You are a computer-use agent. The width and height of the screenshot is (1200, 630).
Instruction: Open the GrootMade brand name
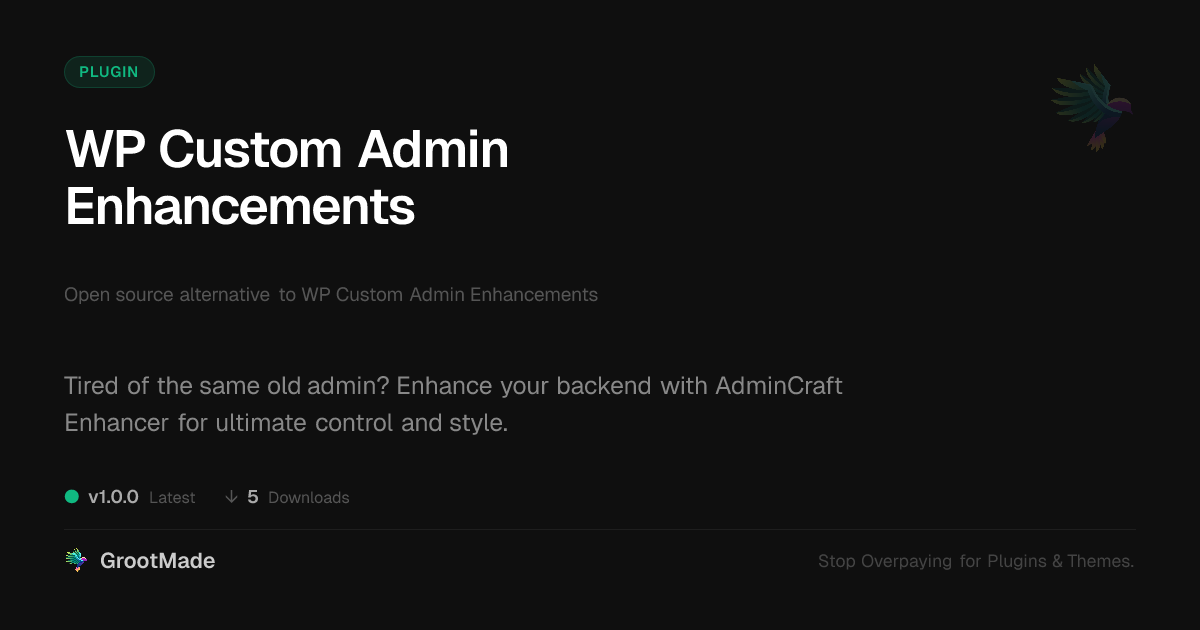158,561
